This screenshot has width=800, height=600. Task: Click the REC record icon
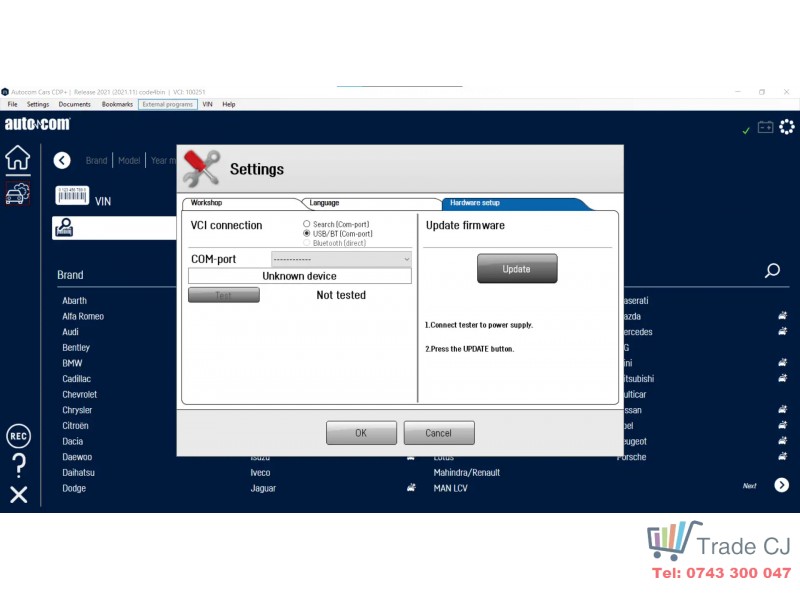tap(18, 436)
